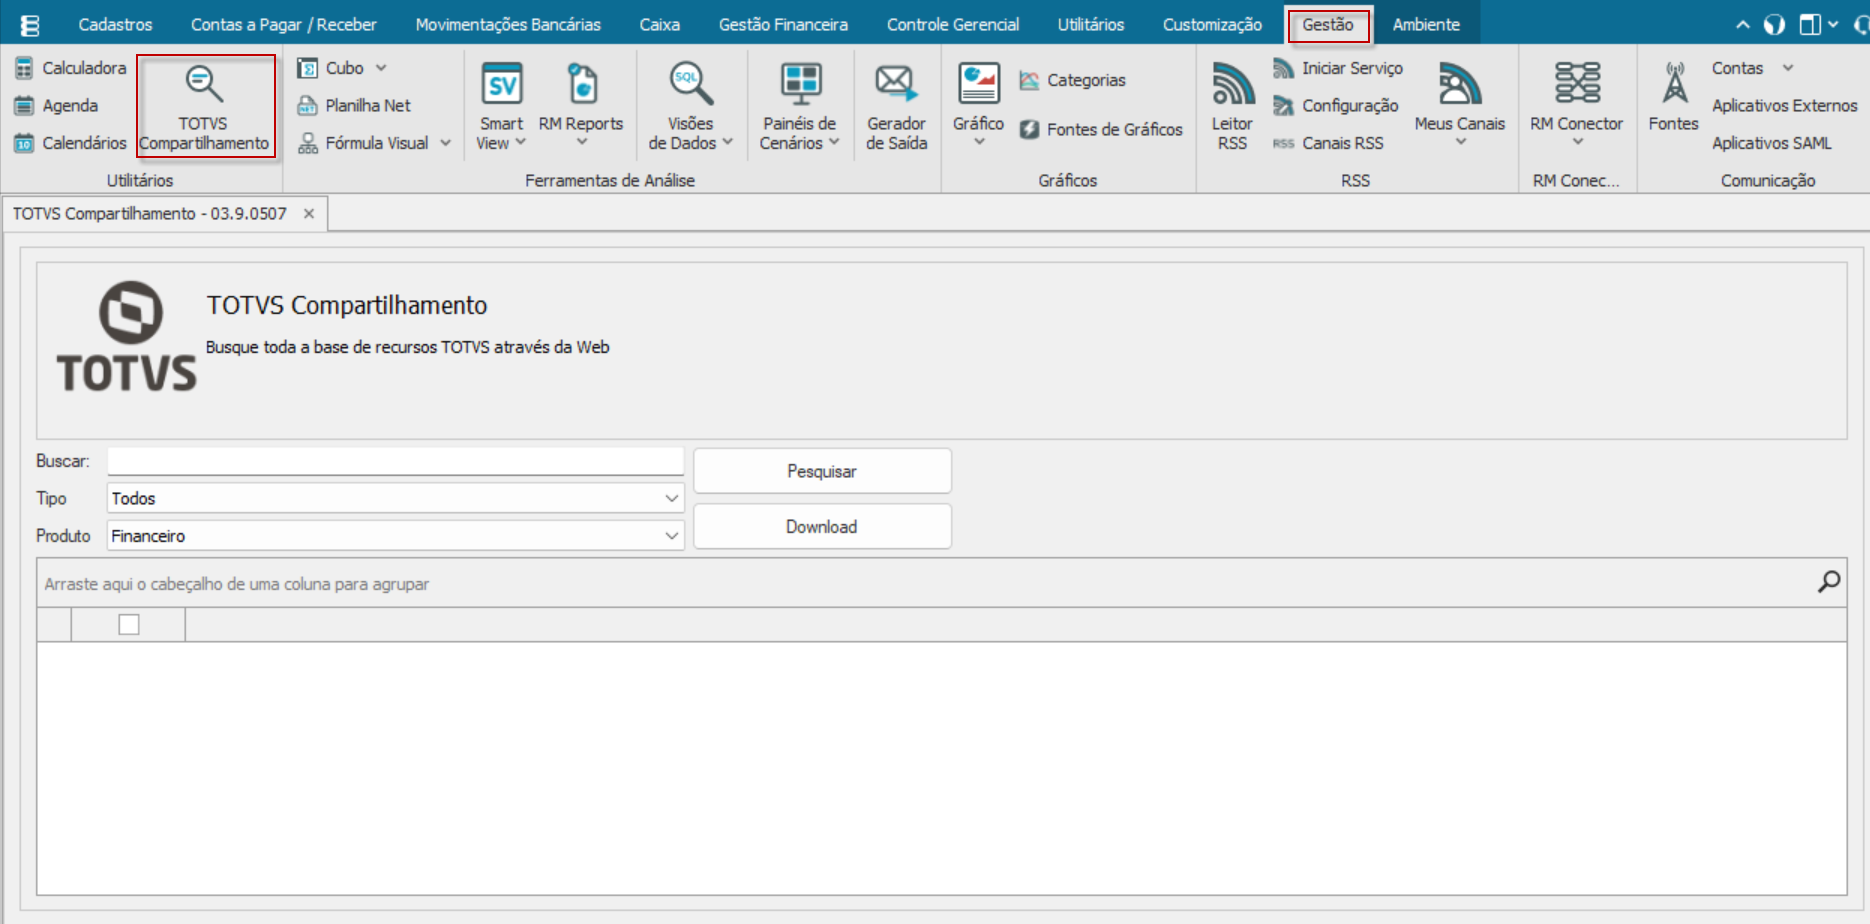1870x924 pixels.
Task: Click the Download button
Action: tap(822, 527)
